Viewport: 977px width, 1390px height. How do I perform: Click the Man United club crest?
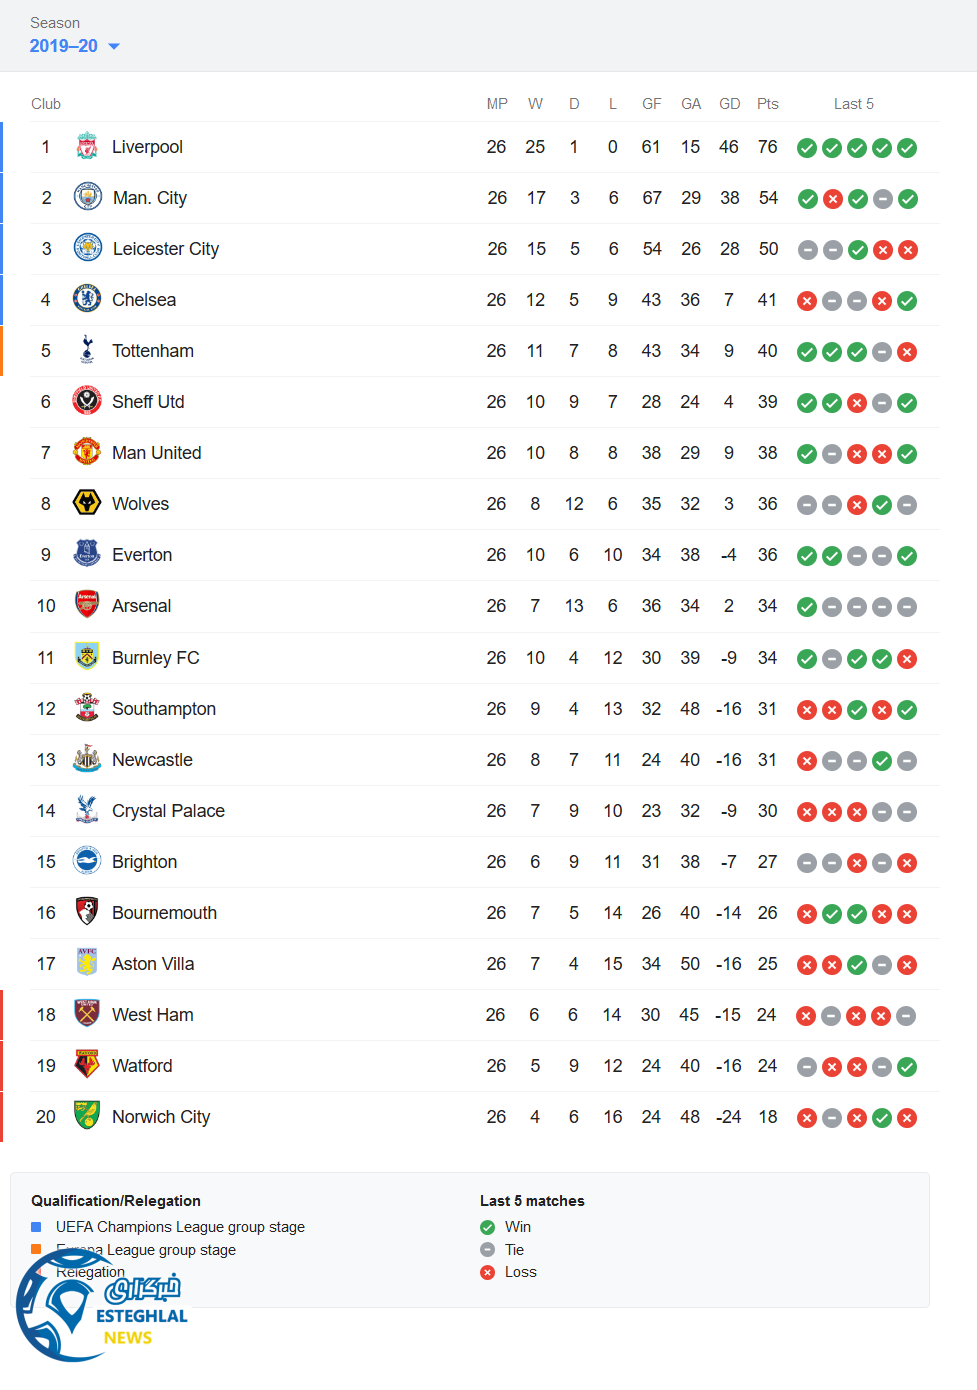coord(87,452)
